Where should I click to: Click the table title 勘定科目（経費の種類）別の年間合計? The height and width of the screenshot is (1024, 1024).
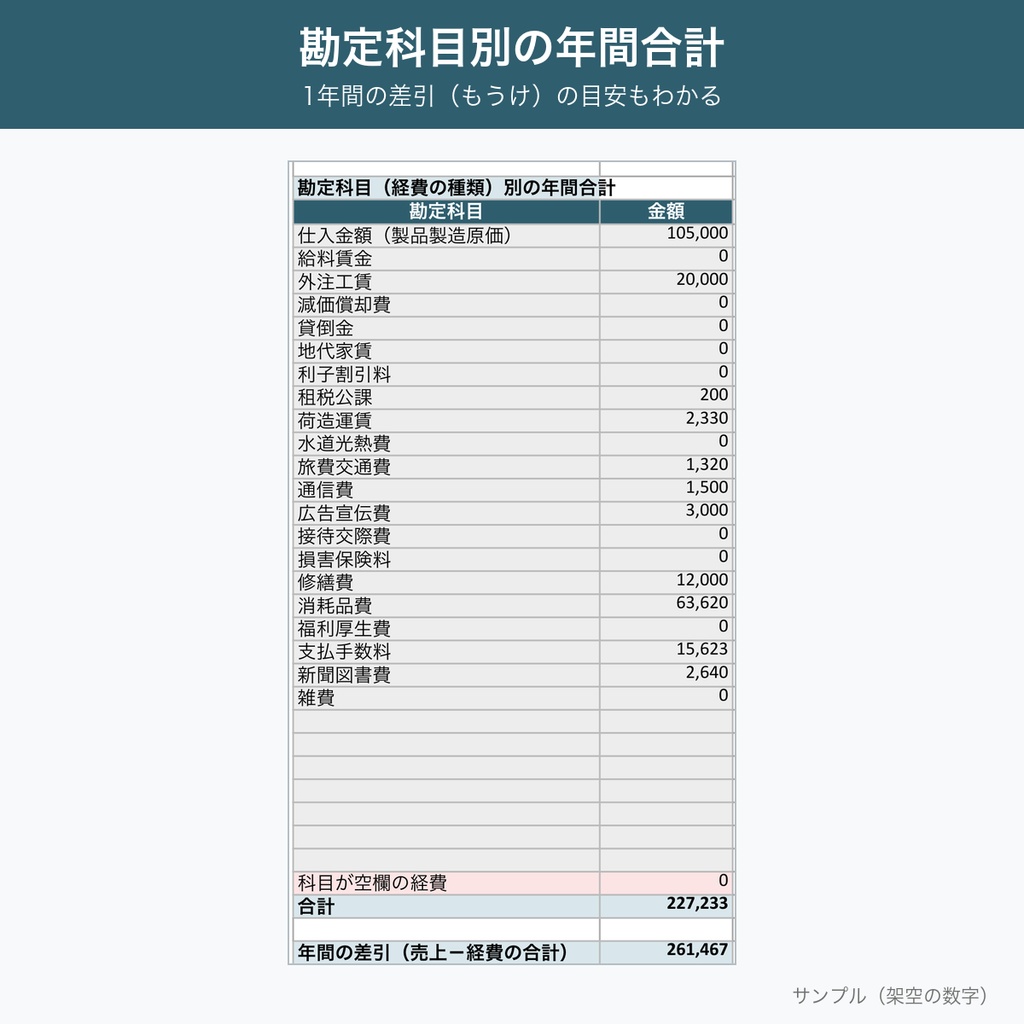click(456, 189)
